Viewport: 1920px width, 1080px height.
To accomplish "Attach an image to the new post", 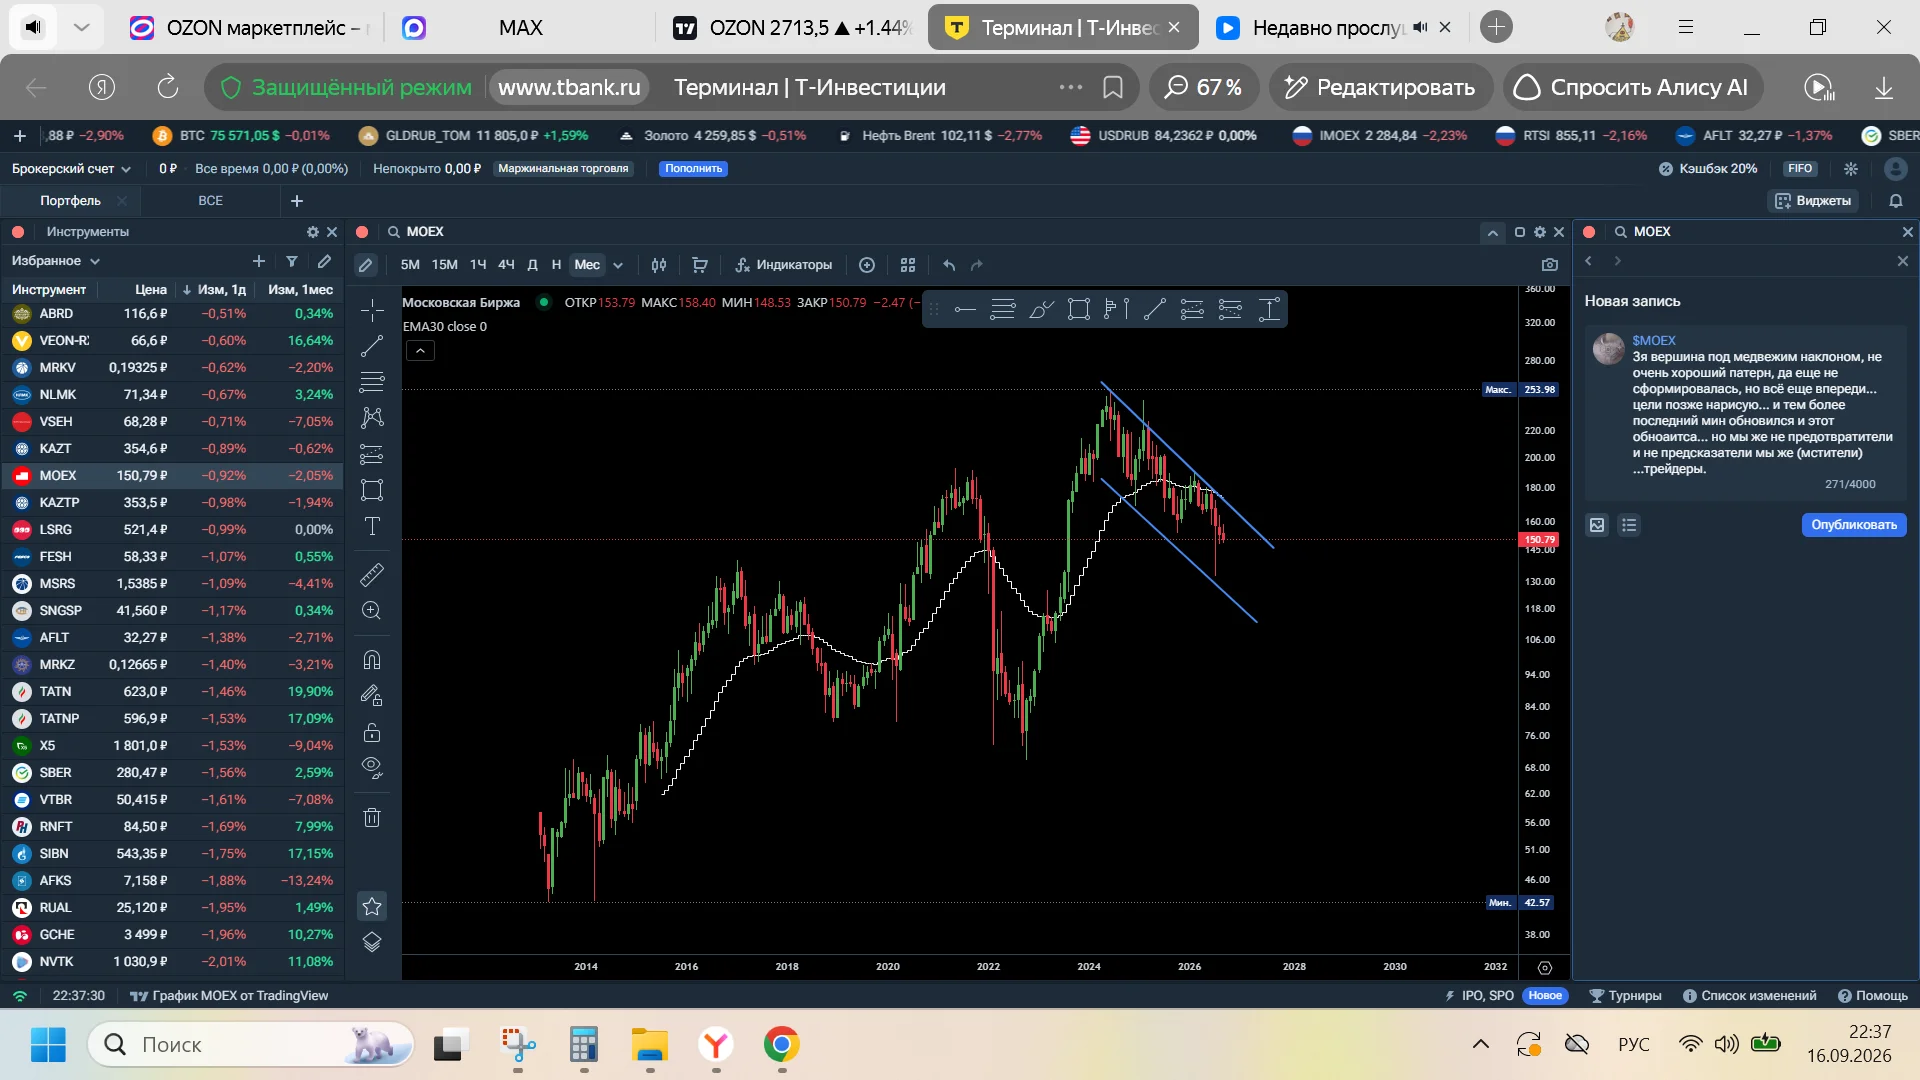I will (1597, 525).
